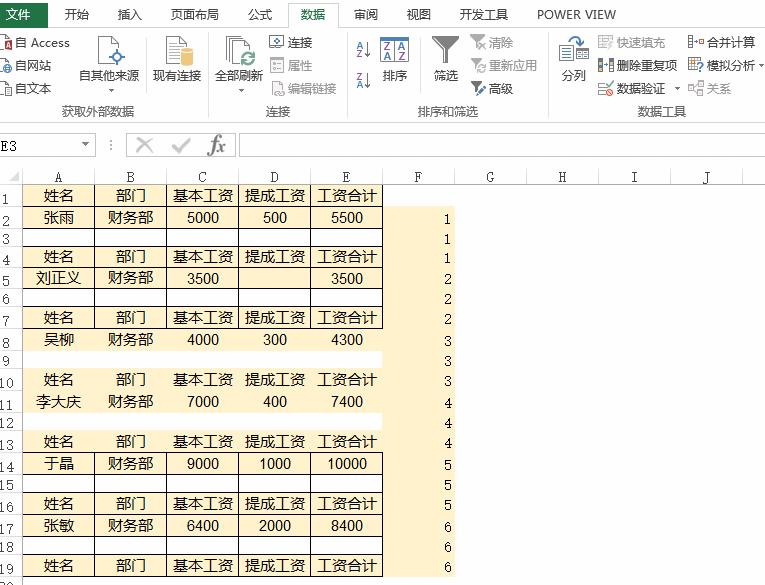Switch to the 审阅 tab
765x585 pixels.
pyautogui.click(x=365, y=15)
